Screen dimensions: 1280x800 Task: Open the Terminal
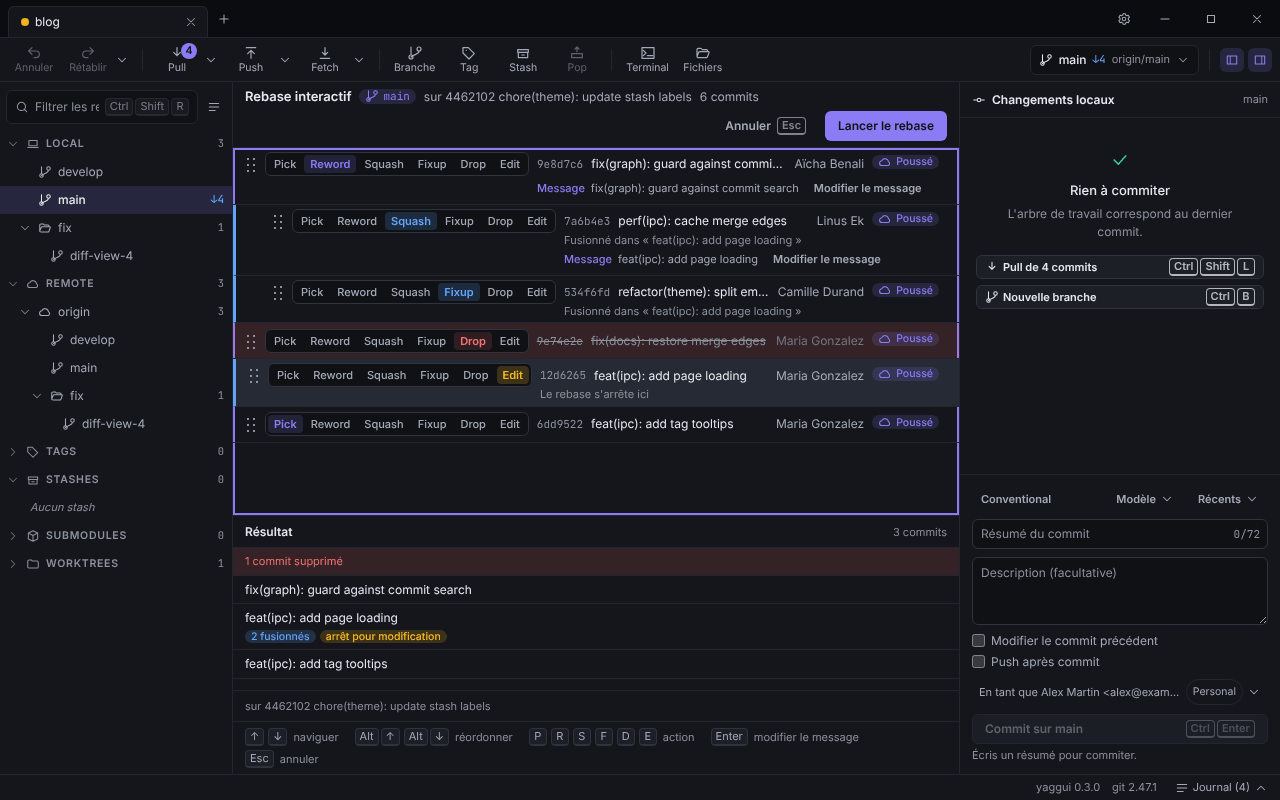647,59
